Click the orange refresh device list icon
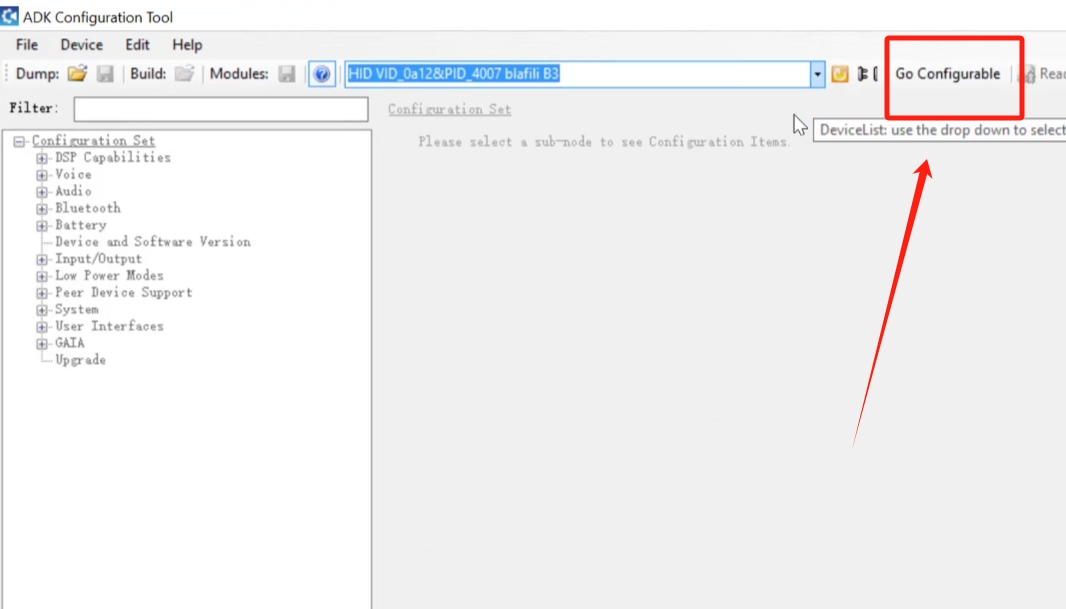The height and width of the screenshot is (609, 1066). click(x=840, y=73)
